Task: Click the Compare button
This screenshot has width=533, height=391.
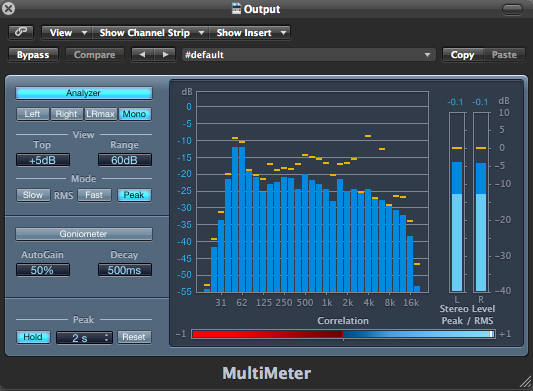Action: (94, 55)
